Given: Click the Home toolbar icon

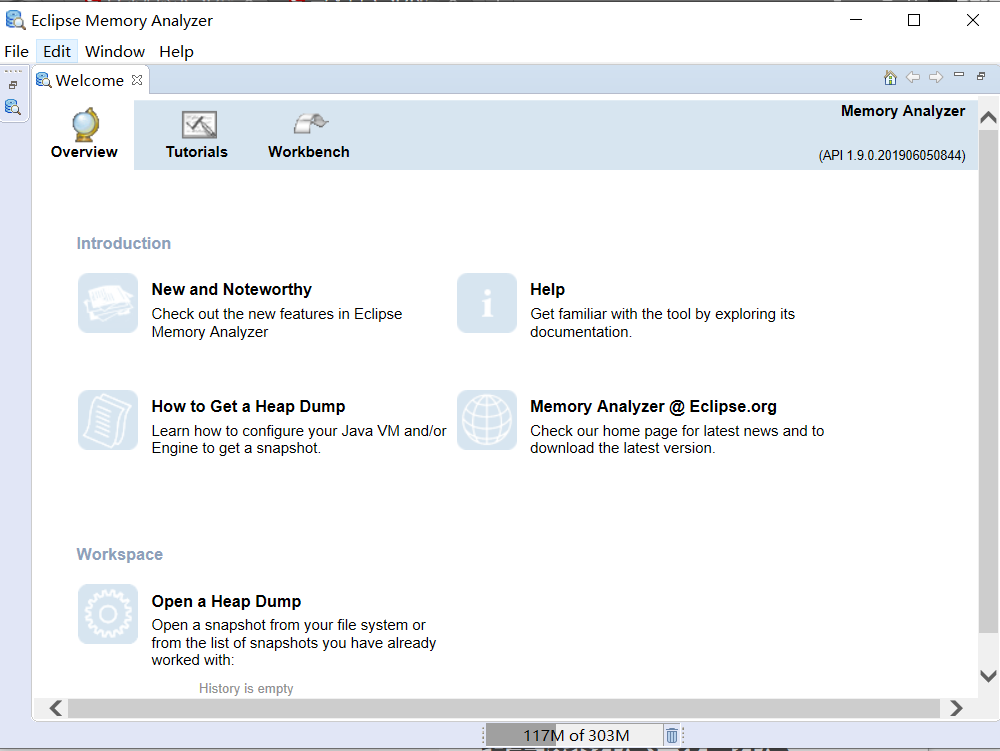Looking at the screenshot, I should coord(890,78).
